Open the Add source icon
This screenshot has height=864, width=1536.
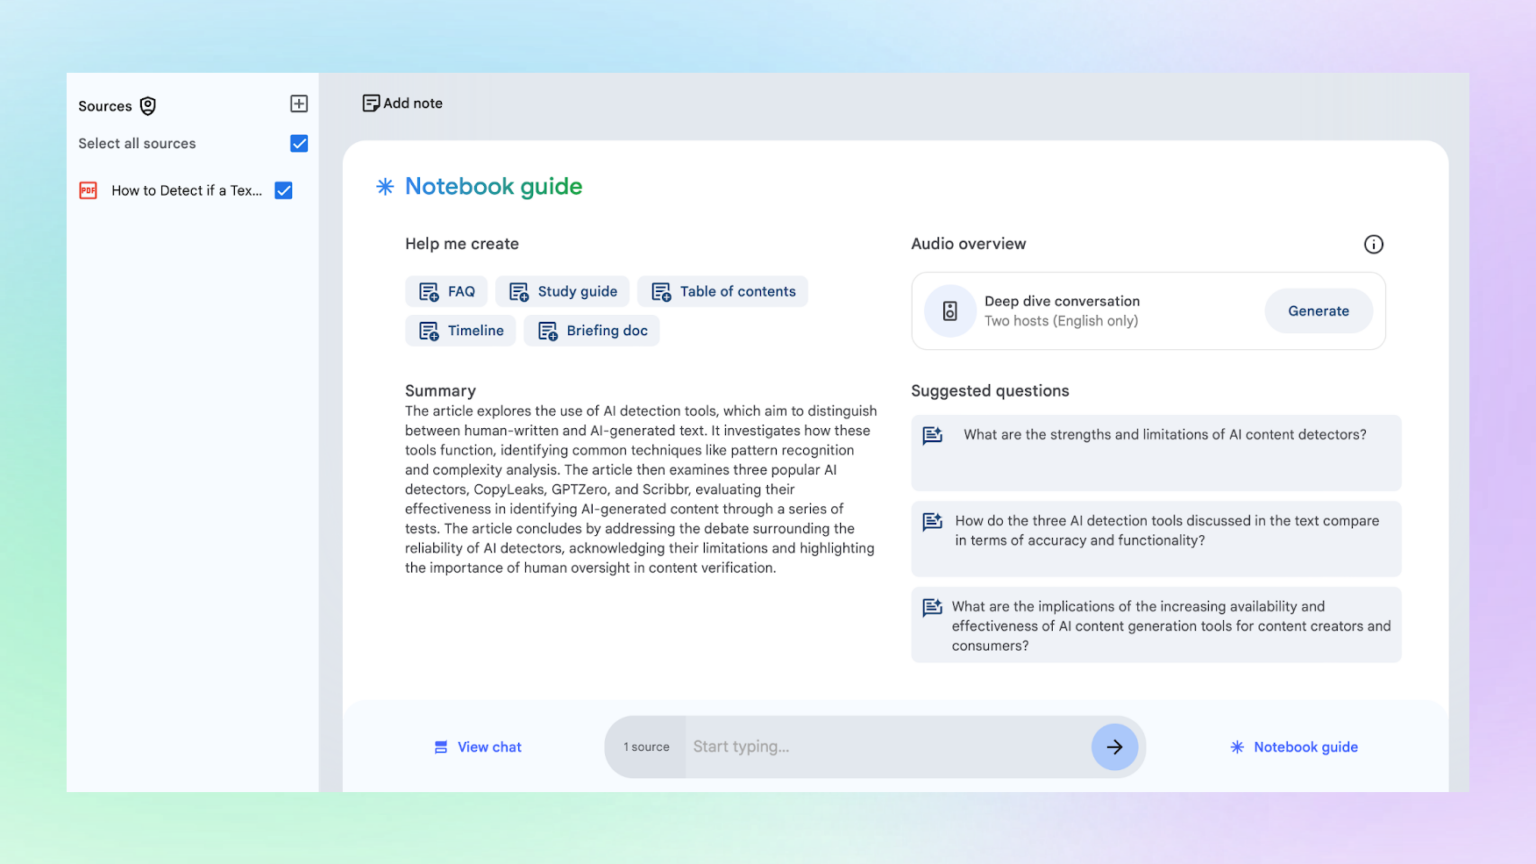(x=299, y=103)
